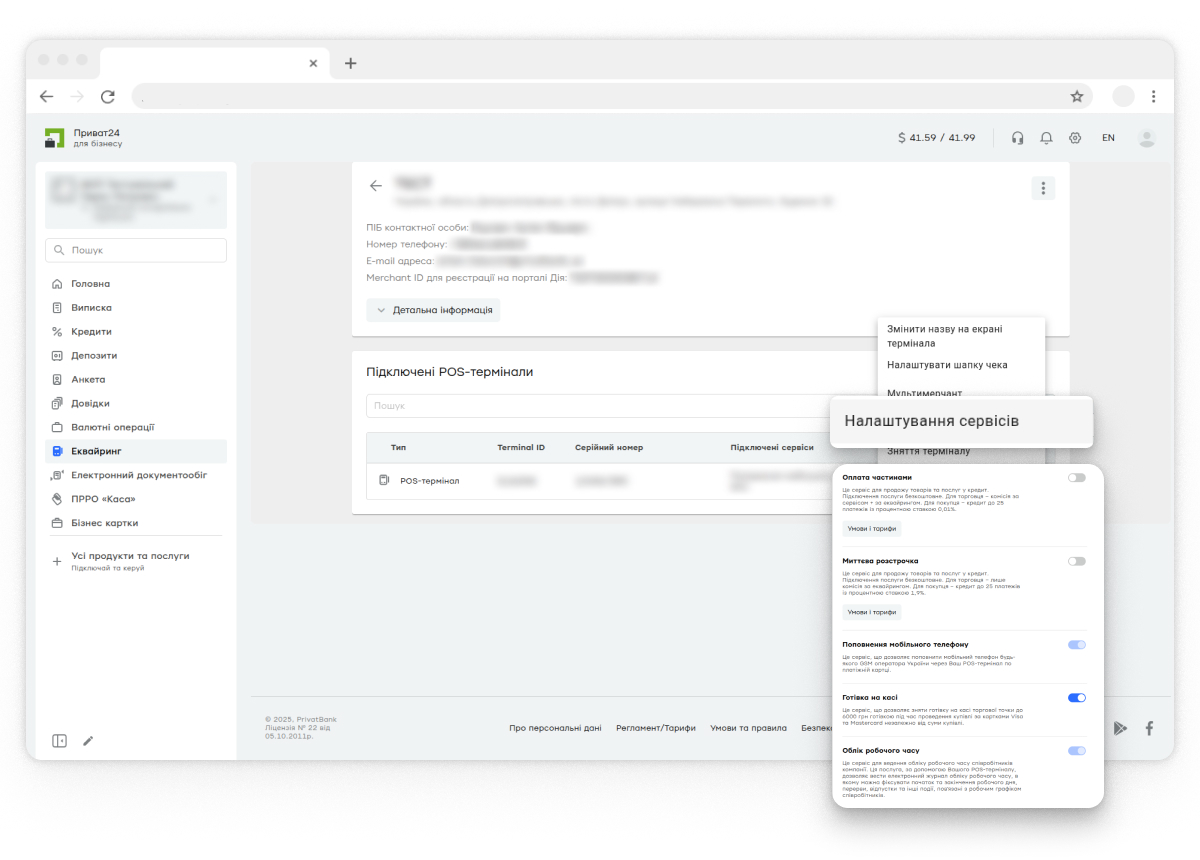1200x860 pixels.
Task: Expand Детальна інформація section
Action: pos(433,310)
